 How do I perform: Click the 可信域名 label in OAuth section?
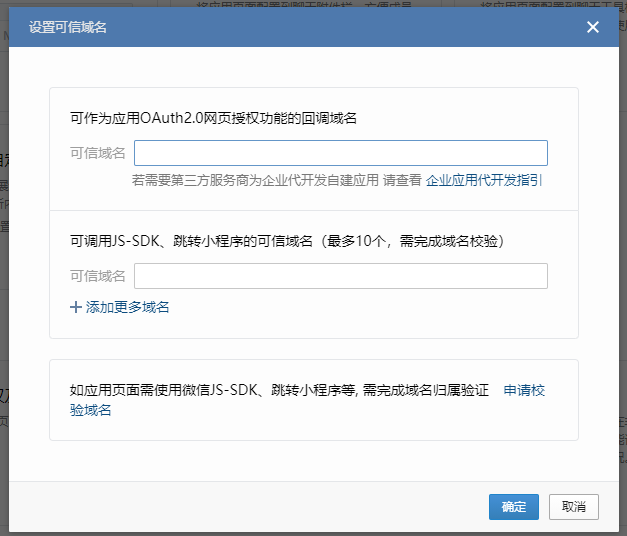pos(97,153)
